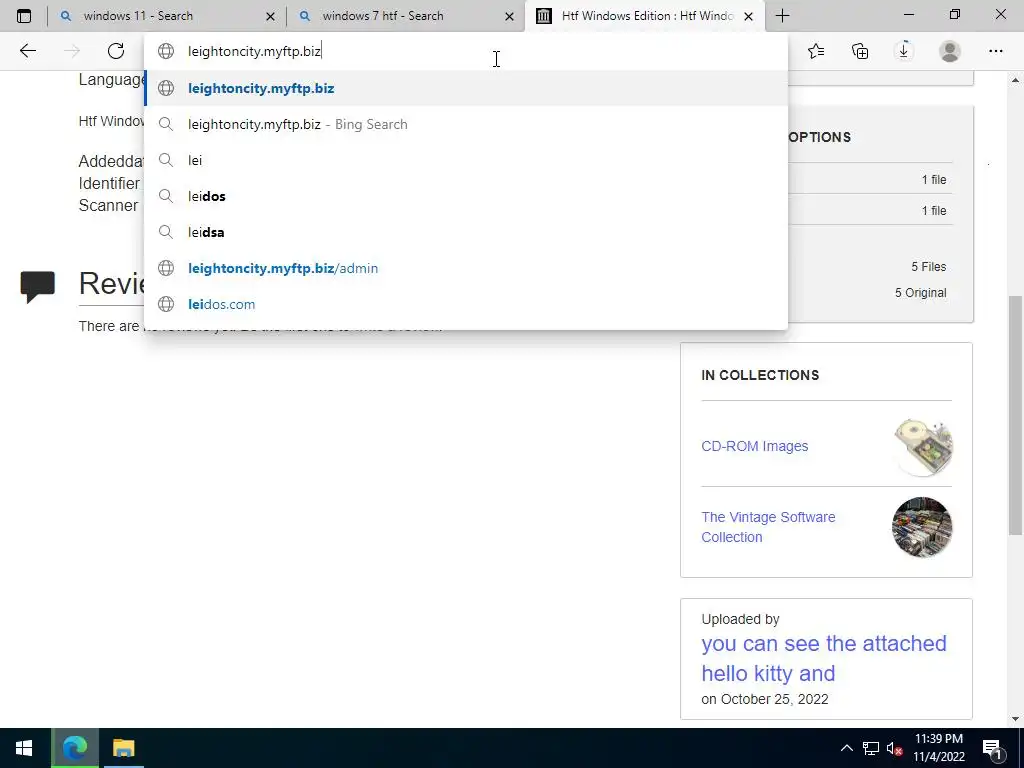The width and height of the screenshot is (1024, 768).
Task: Close the windows 7 htf - Search tab
Action: point(509,16)
